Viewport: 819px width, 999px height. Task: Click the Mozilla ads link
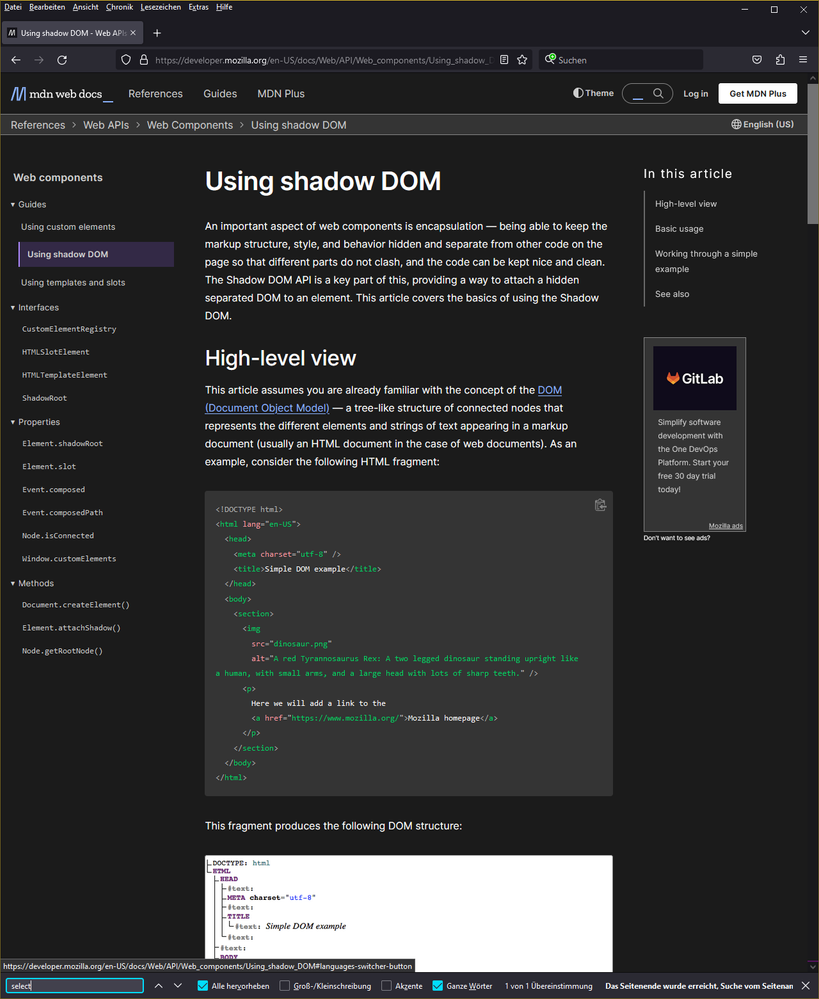tap(725, 526)
